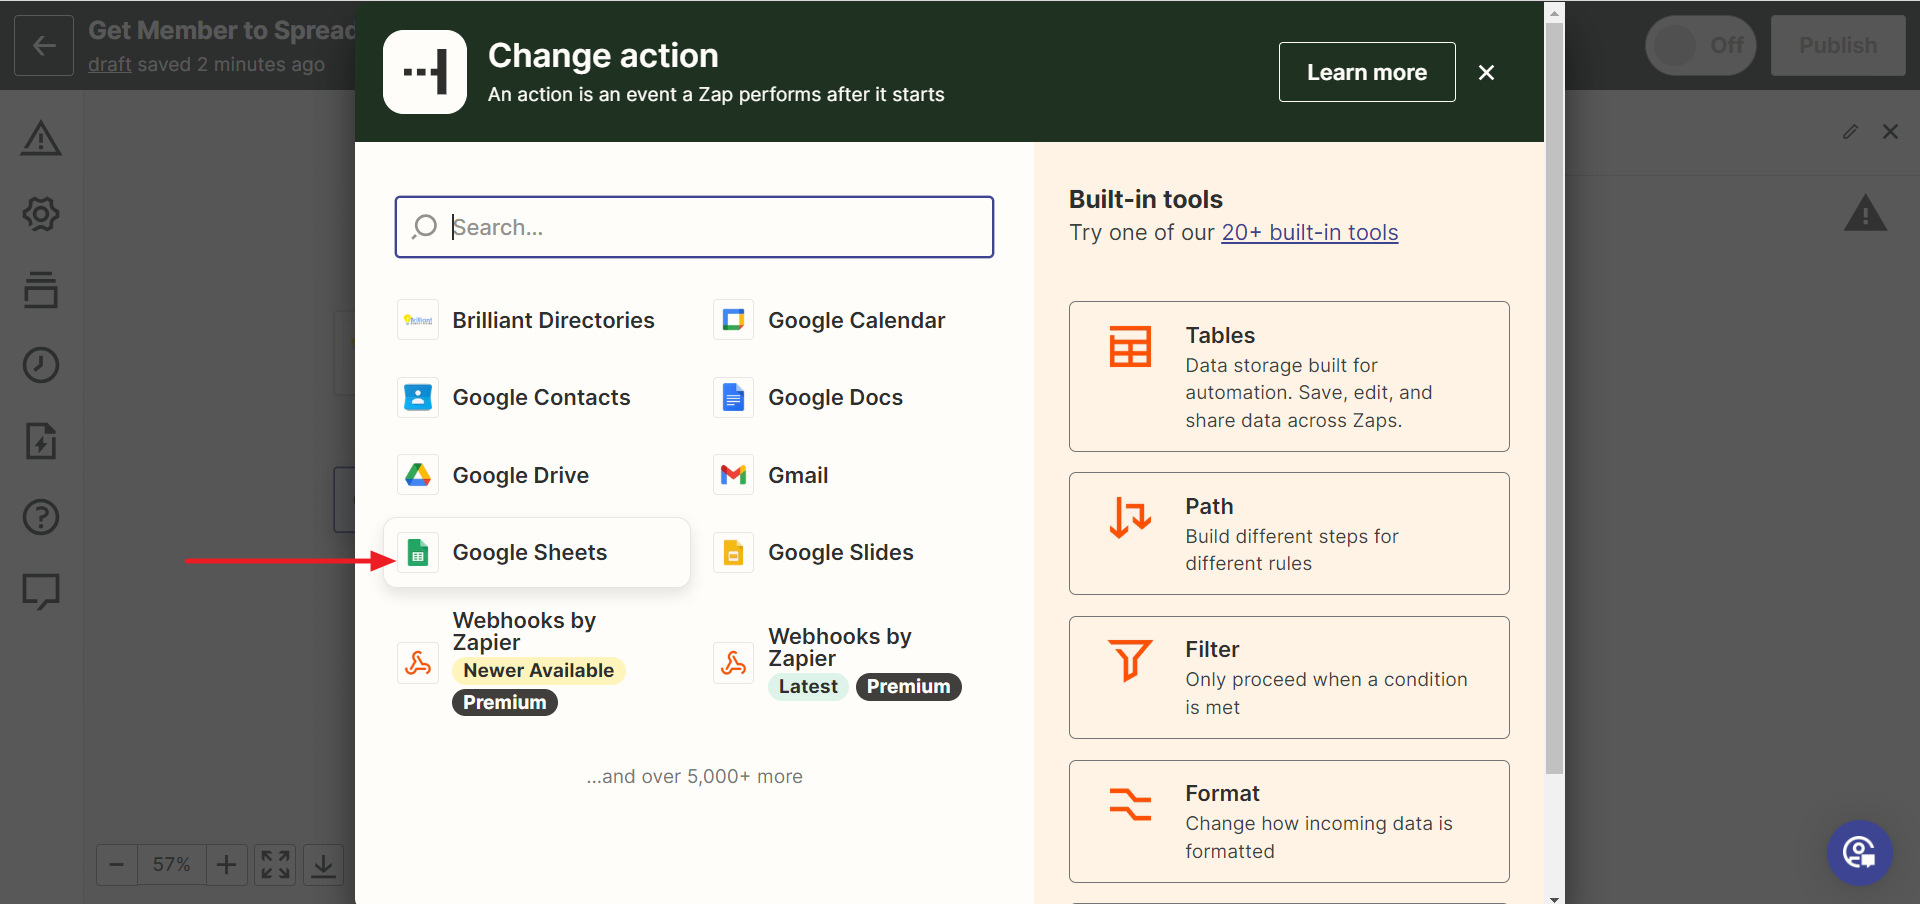
Task: Open the Tables built-in tool card
Action: [1289, 376]
